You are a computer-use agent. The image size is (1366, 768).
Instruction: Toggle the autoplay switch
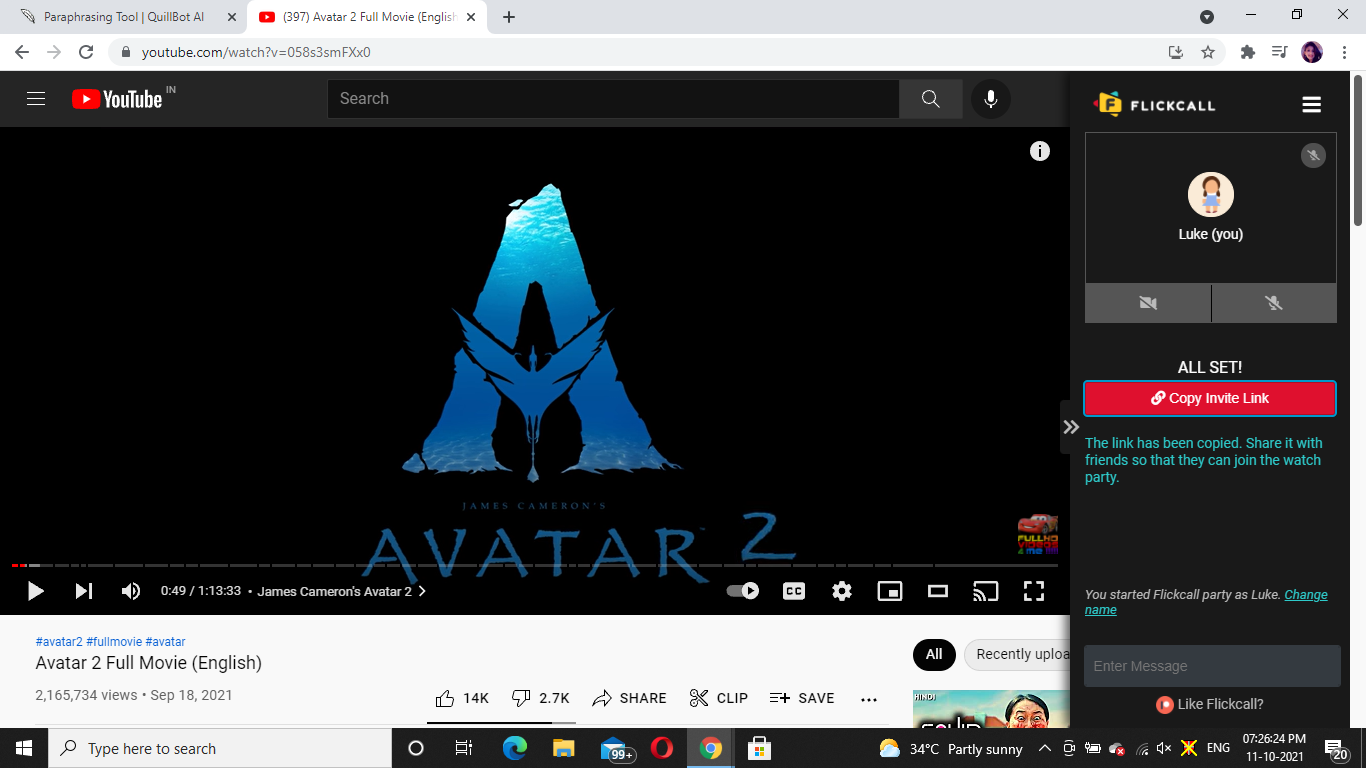pyautogui.click(x=742, y=591)
